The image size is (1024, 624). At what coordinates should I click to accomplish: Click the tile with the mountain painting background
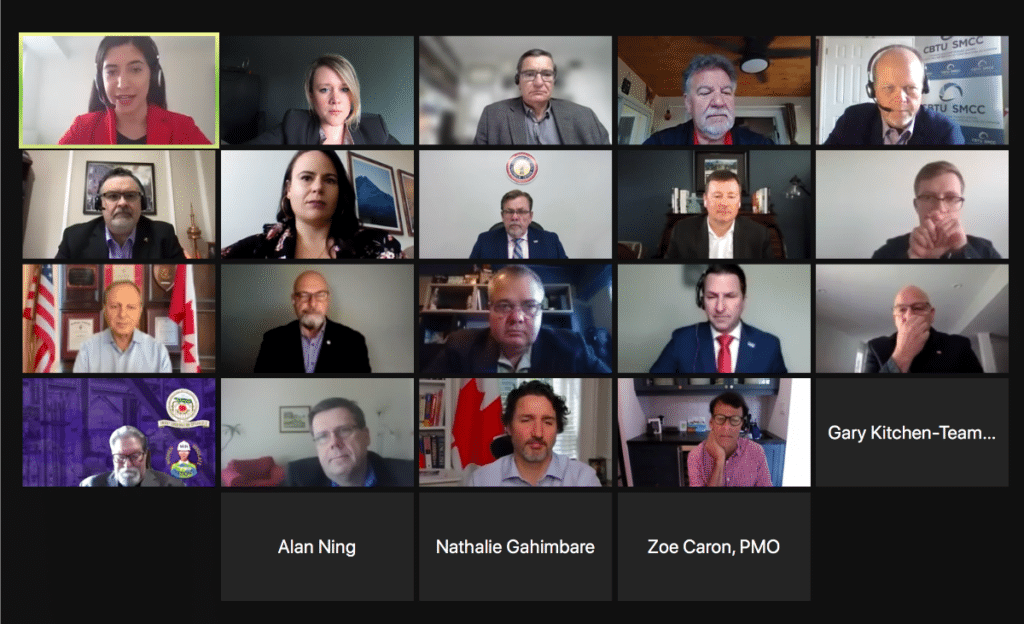[317, 204]
